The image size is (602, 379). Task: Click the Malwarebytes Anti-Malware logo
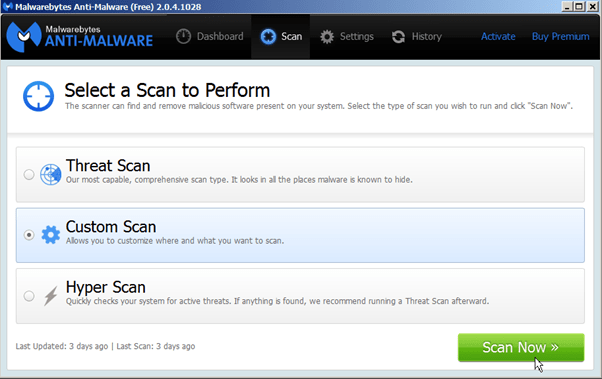[80, 37]
